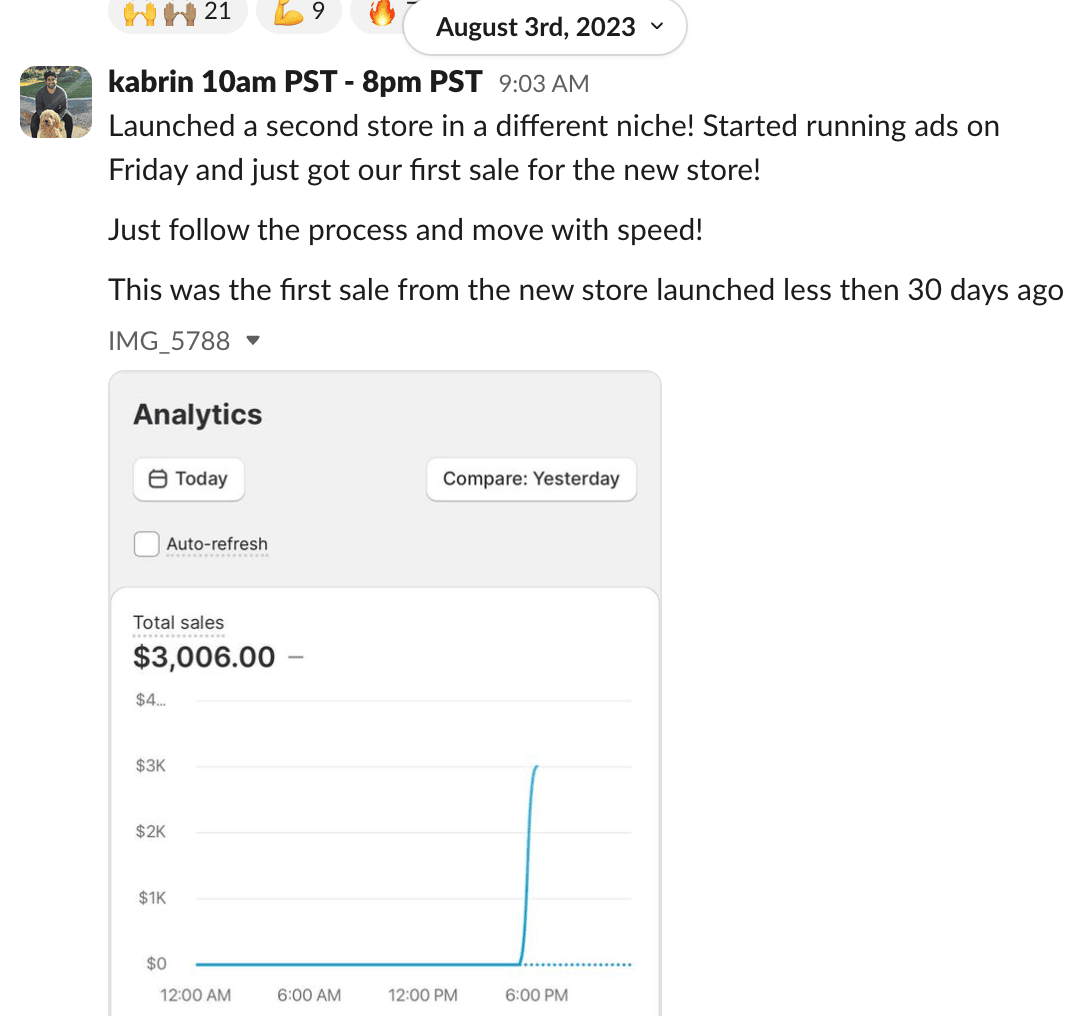Viewport: 1086px width, 1016px height.
Task: Enable the Auto-refresh checkbox
Action: (x=147, y=544)
